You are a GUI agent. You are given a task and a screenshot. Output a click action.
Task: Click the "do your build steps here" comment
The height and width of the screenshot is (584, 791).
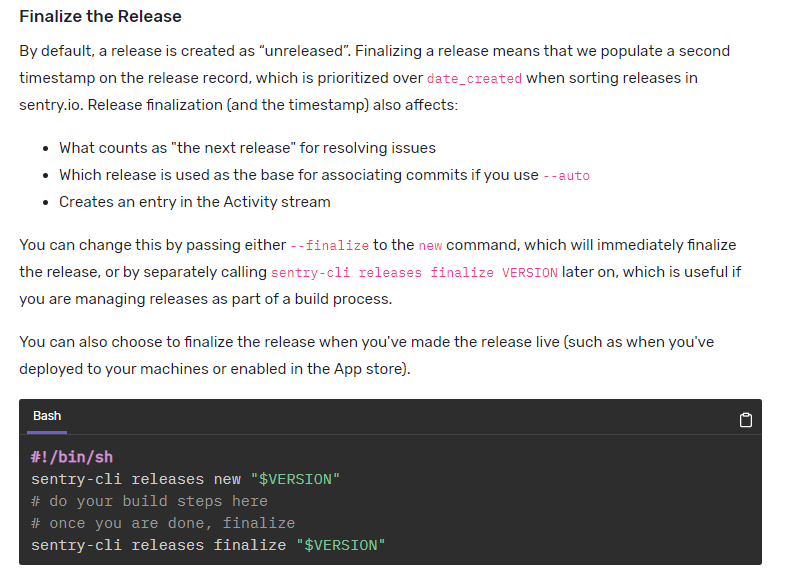pos(149,501)
